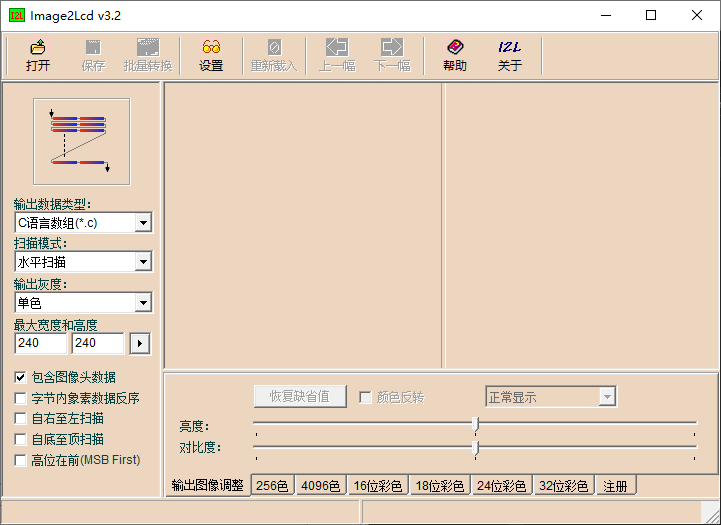Switch to the 32位彩色 tab

coord(564,485)
